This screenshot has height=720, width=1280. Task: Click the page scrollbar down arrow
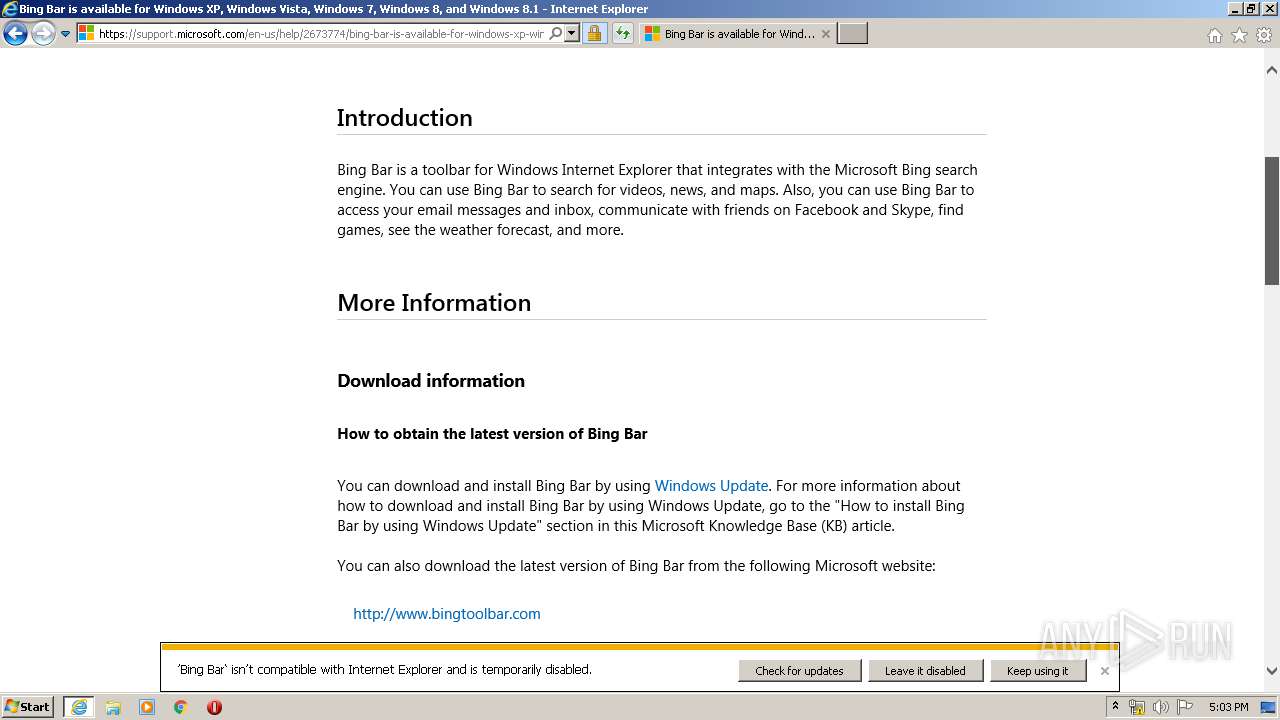click(1272, 671)
